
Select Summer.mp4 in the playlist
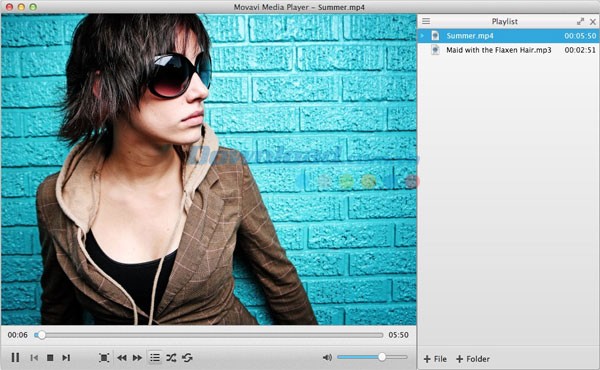509,36
